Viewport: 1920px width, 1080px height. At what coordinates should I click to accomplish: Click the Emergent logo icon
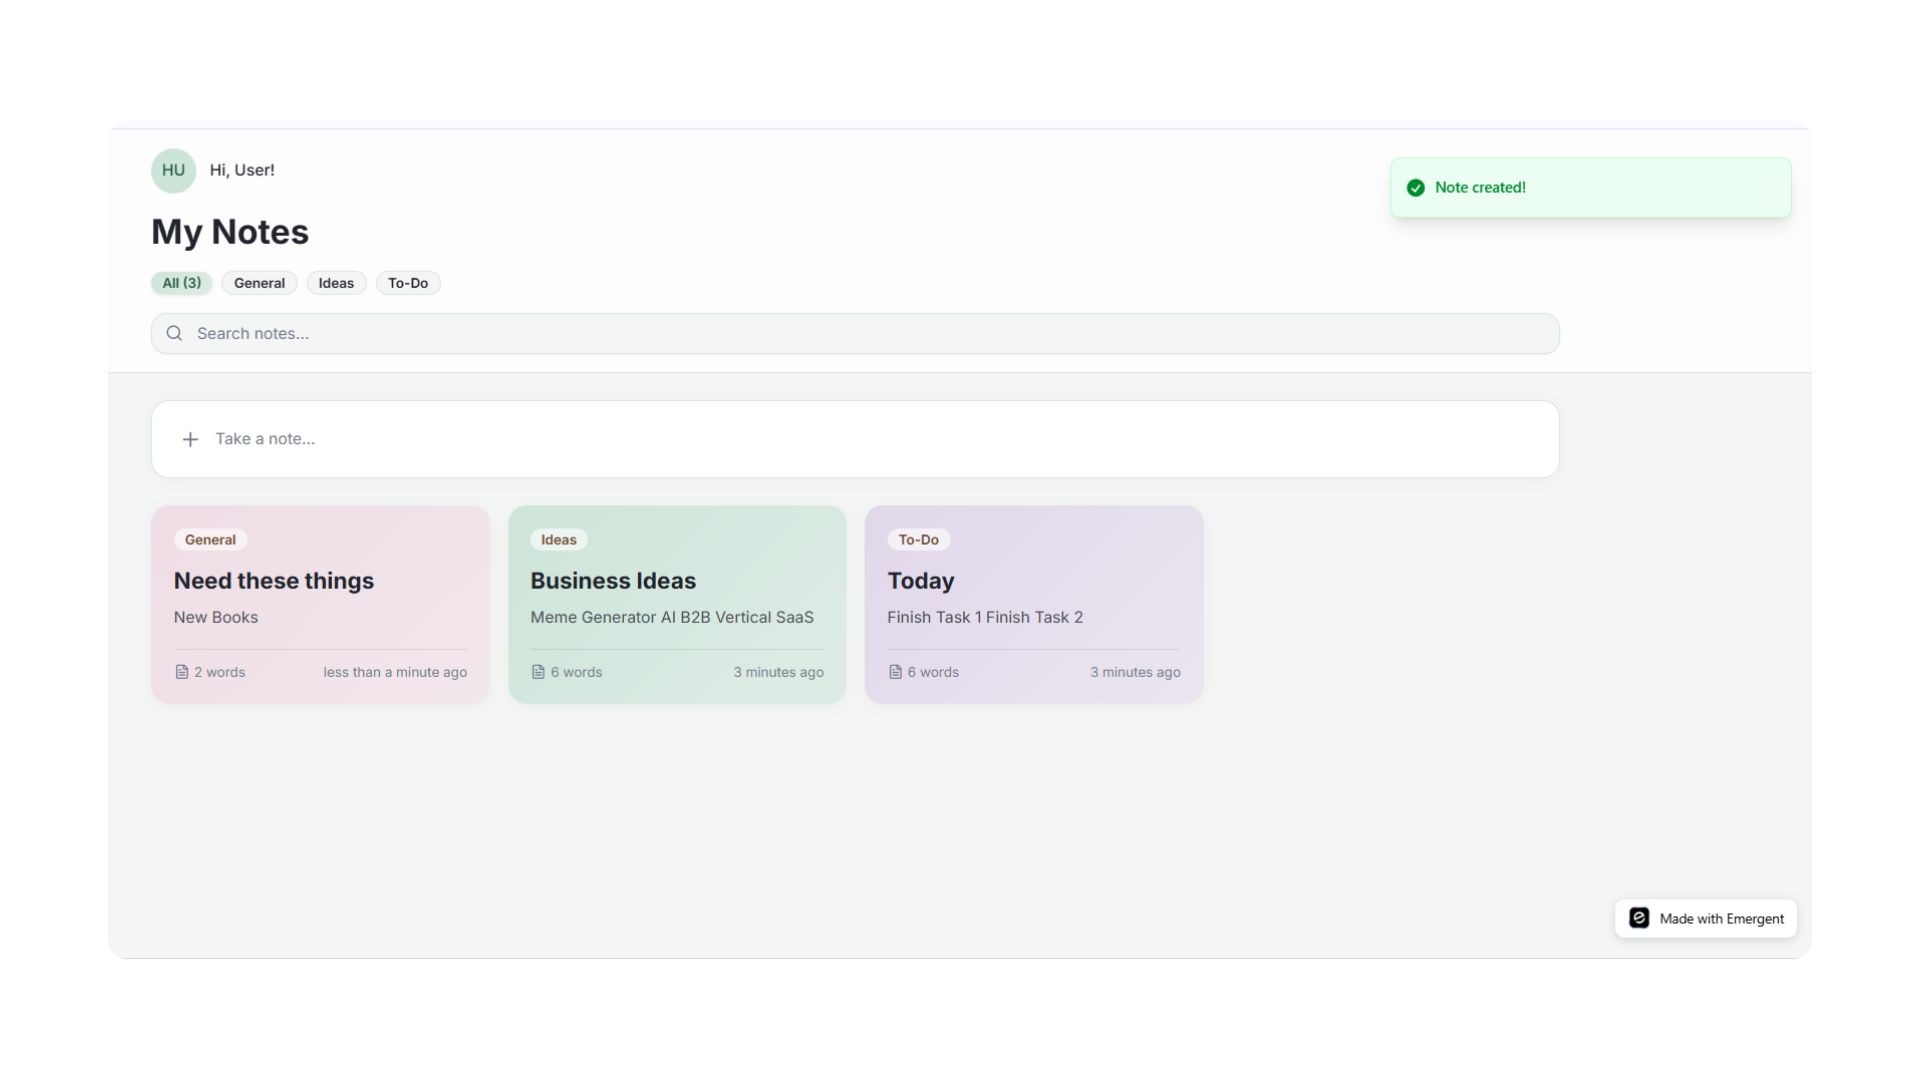[1638, 917]
